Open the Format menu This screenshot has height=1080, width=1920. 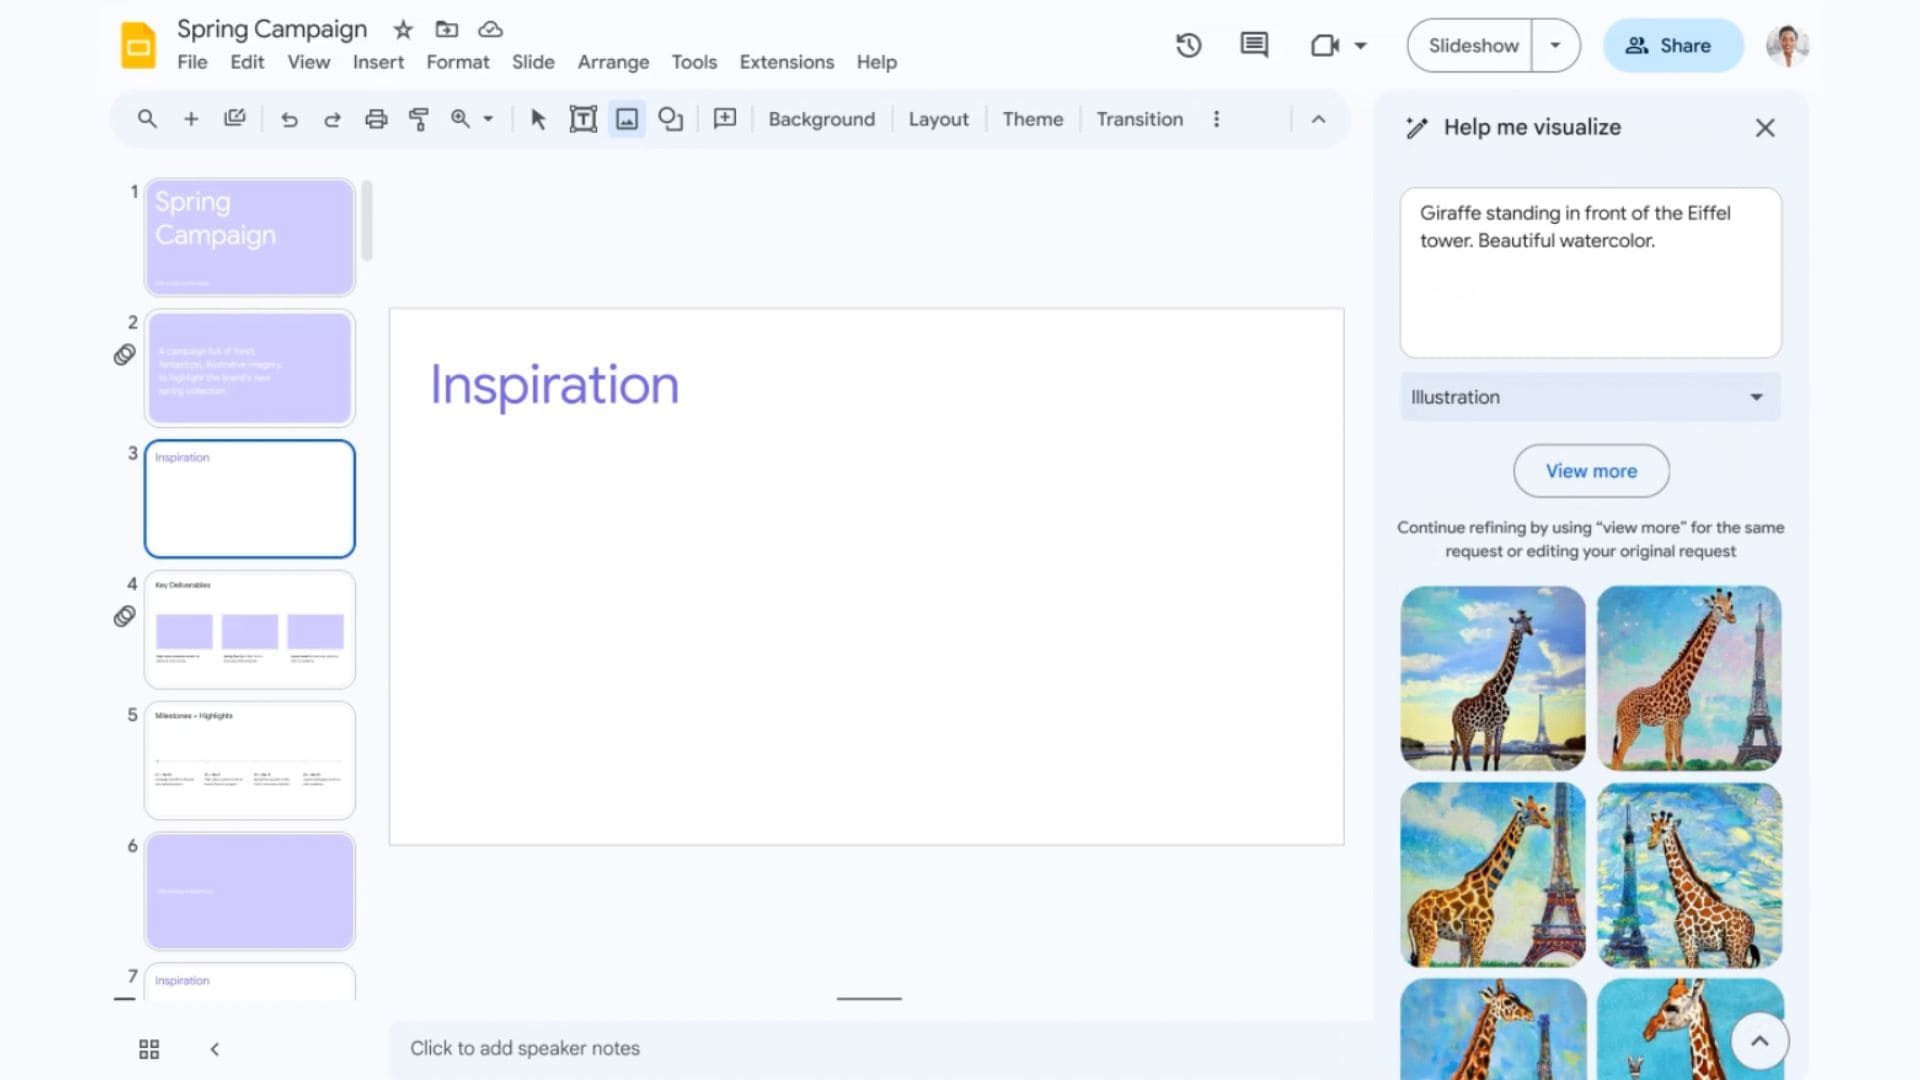pyautogui.click(x=458, y=62)
